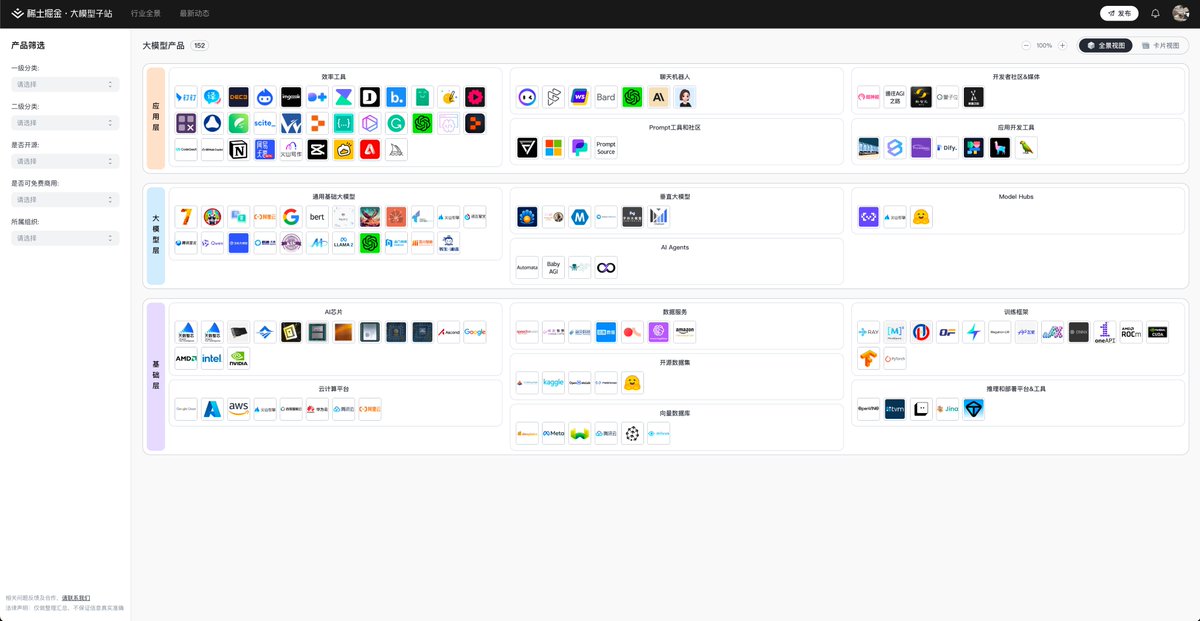Open the Grammarly green G icon
Screen dimensions: 1200x621
click(396, 124)
